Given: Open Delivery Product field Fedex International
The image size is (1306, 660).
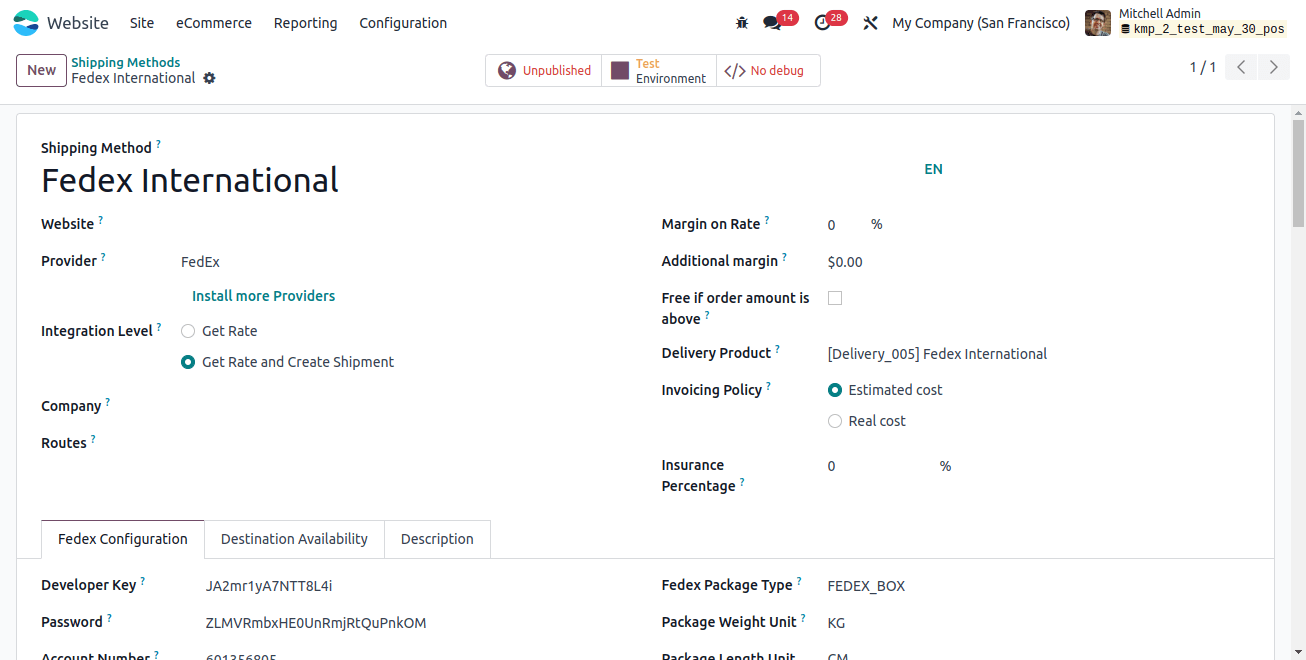Looking at the screenshot, I should coord(1038,354).
